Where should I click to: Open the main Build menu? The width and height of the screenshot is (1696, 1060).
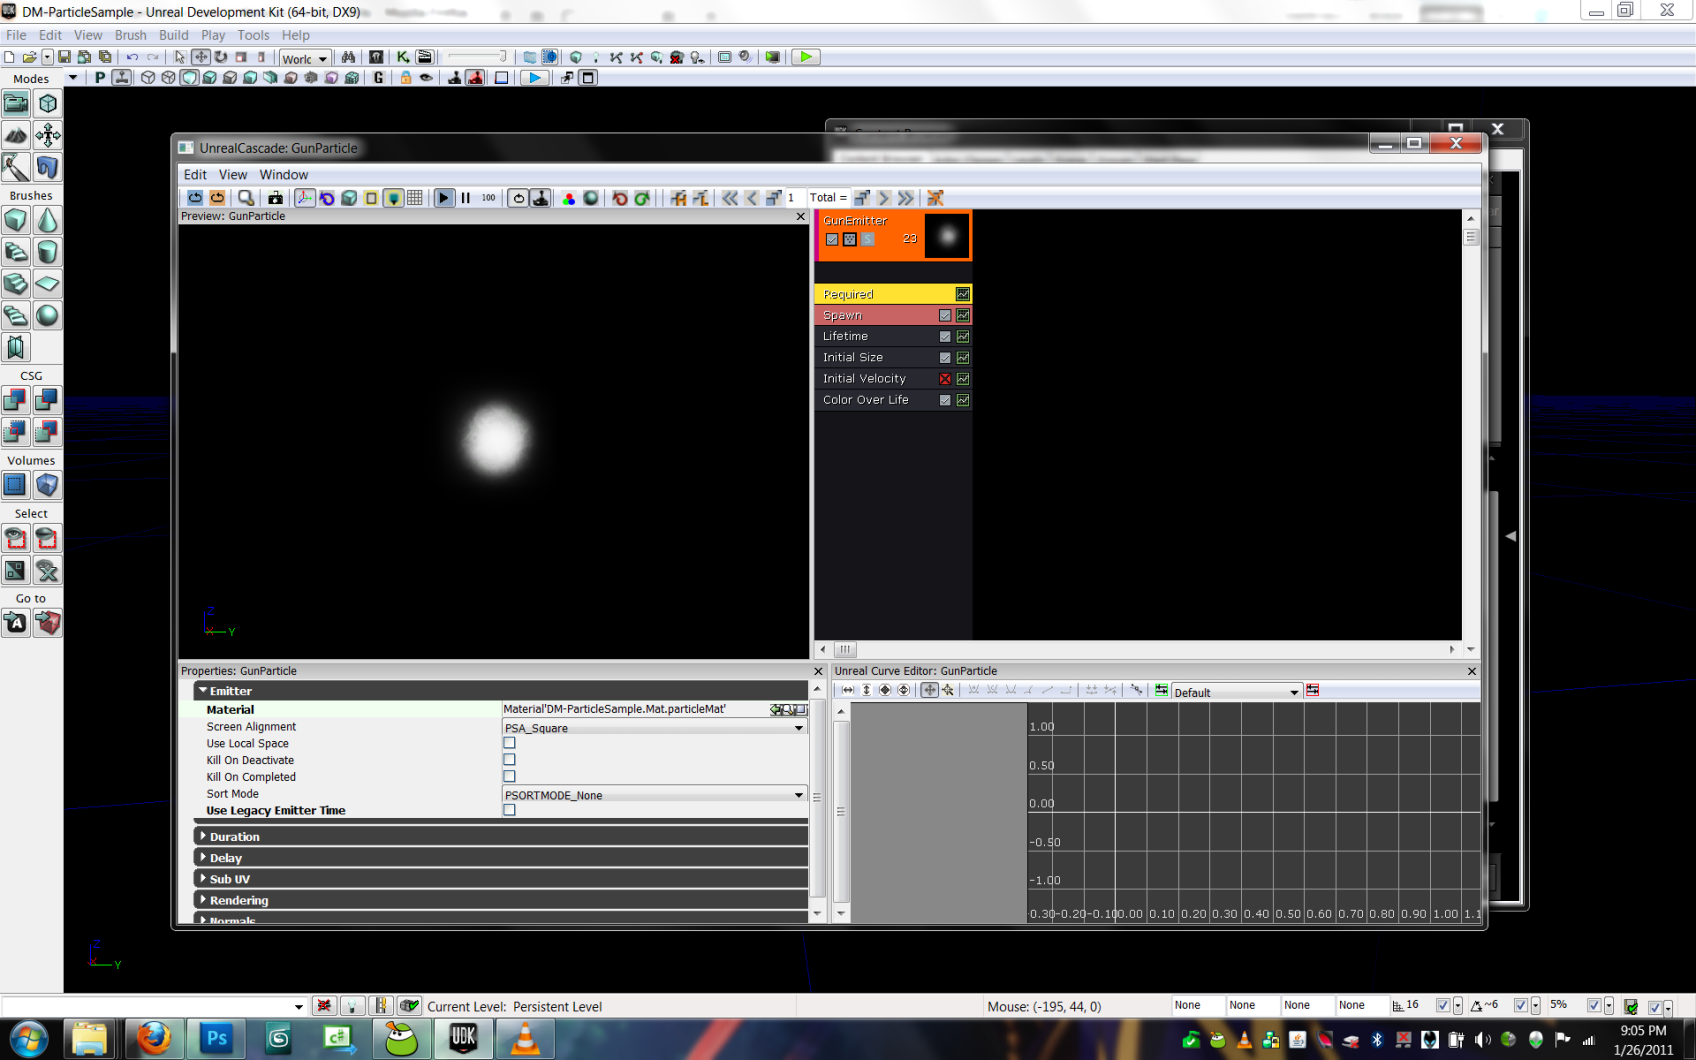[x=174, y=35]
